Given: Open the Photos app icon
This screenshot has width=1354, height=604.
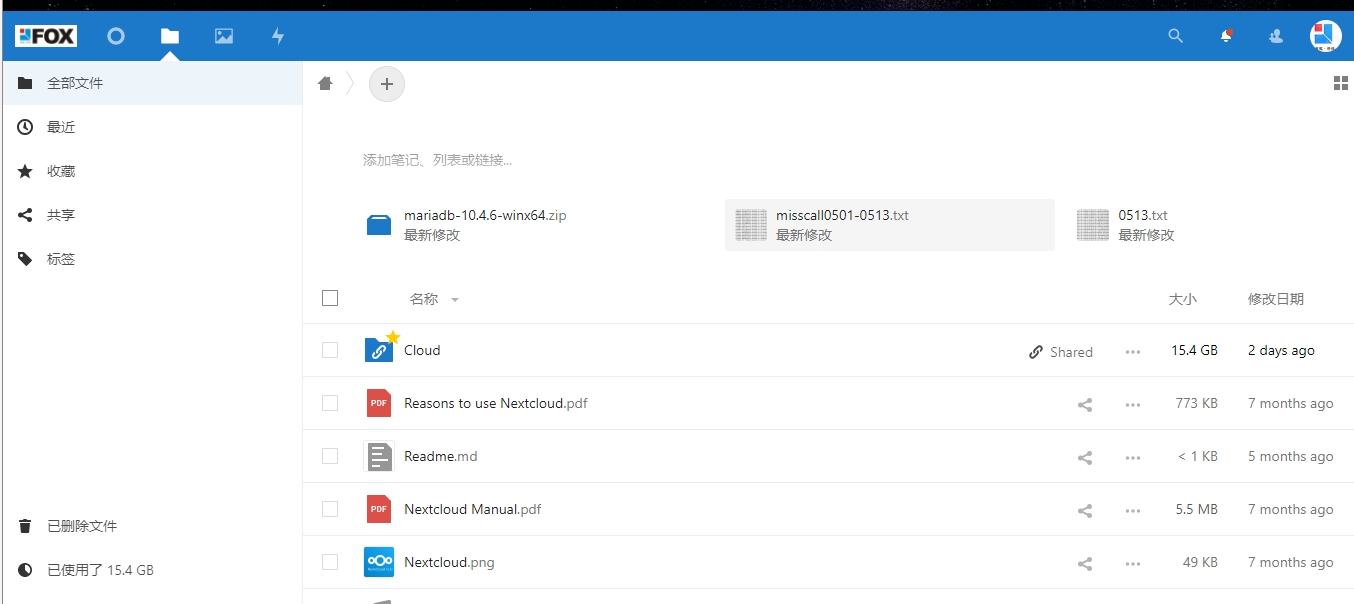Looking at the screenshot, I should point(224,36).
